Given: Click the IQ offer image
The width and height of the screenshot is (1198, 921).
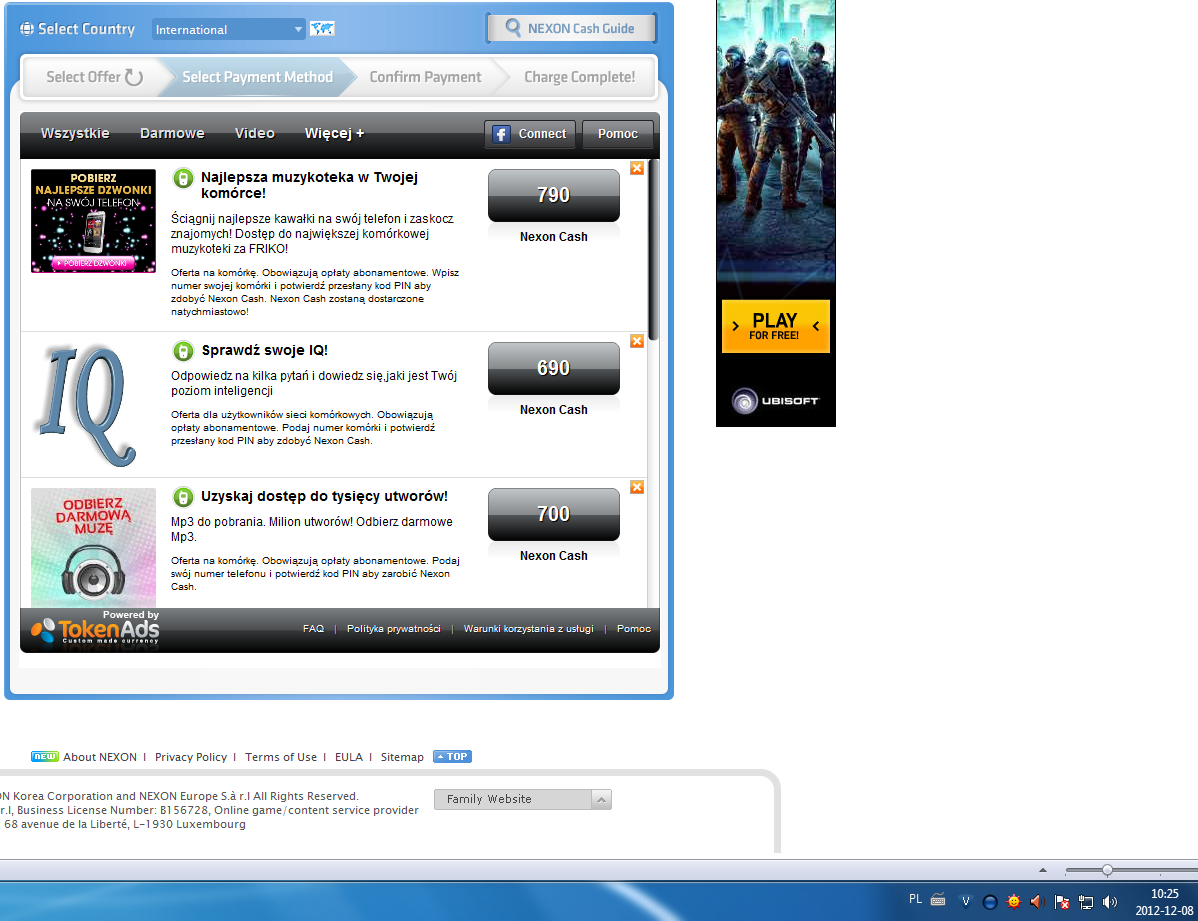Looking at the screenshot, I should click(x=86, y=405).
